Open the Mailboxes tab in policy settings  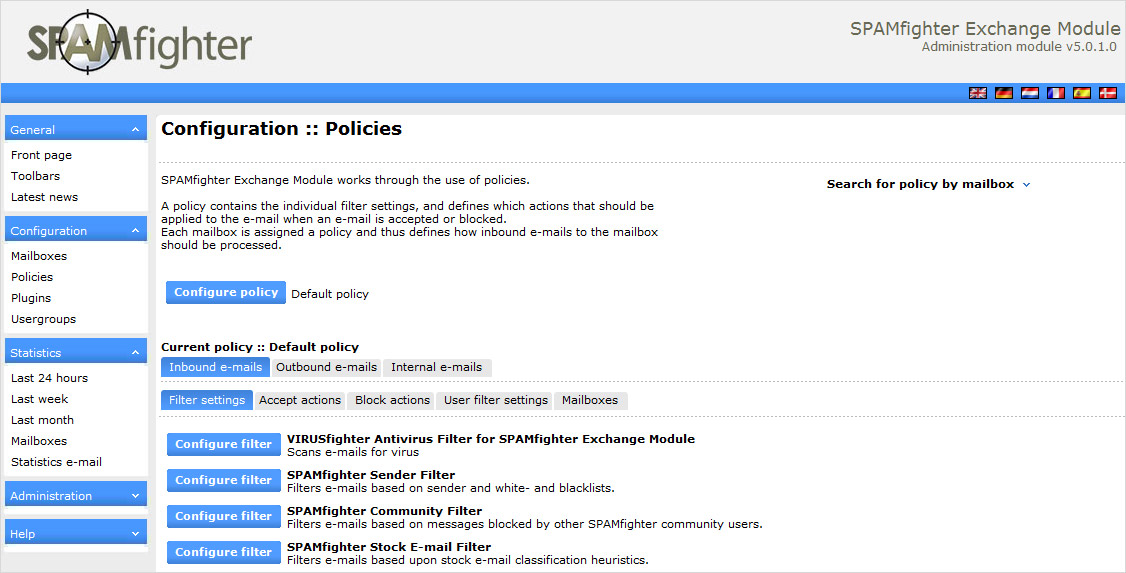[590, 400]
